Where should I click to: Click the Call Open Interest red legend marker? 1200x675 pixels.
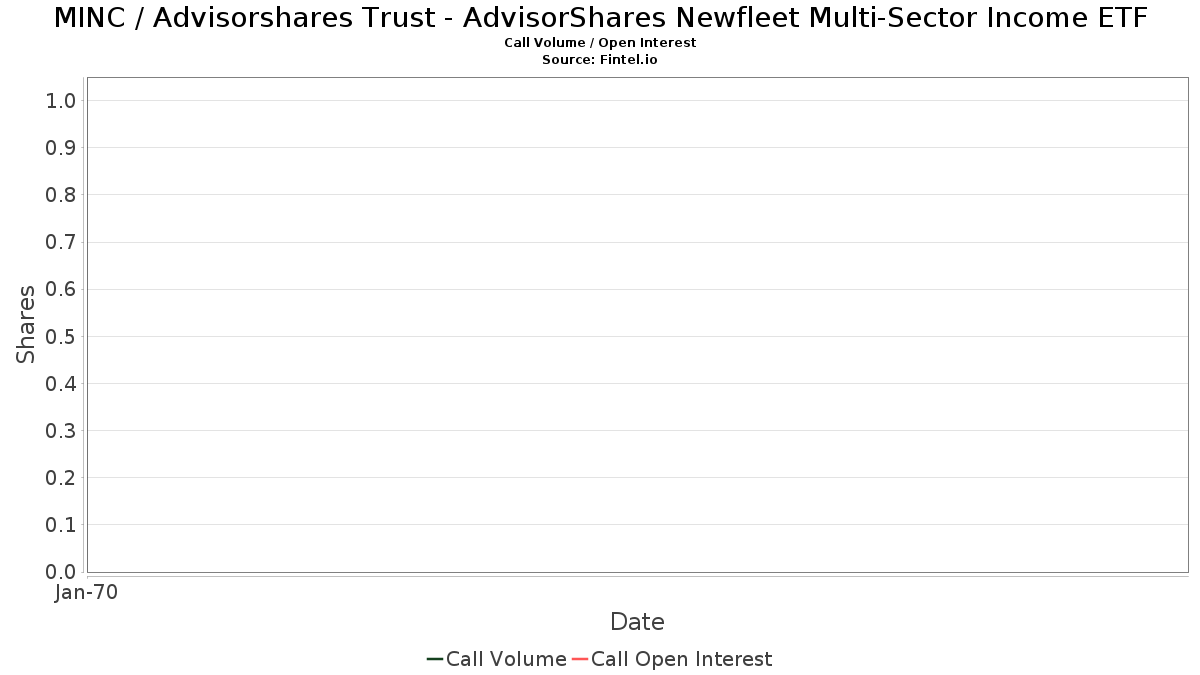580,659
